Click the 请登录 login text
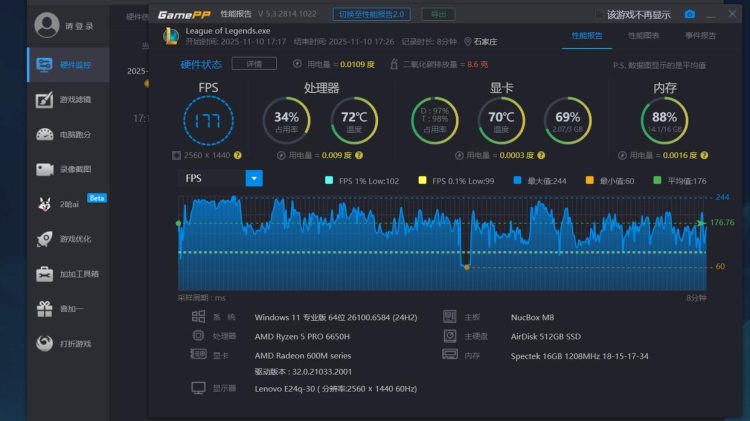This screenshot has height=421, width=750. [x=79, y=26]
